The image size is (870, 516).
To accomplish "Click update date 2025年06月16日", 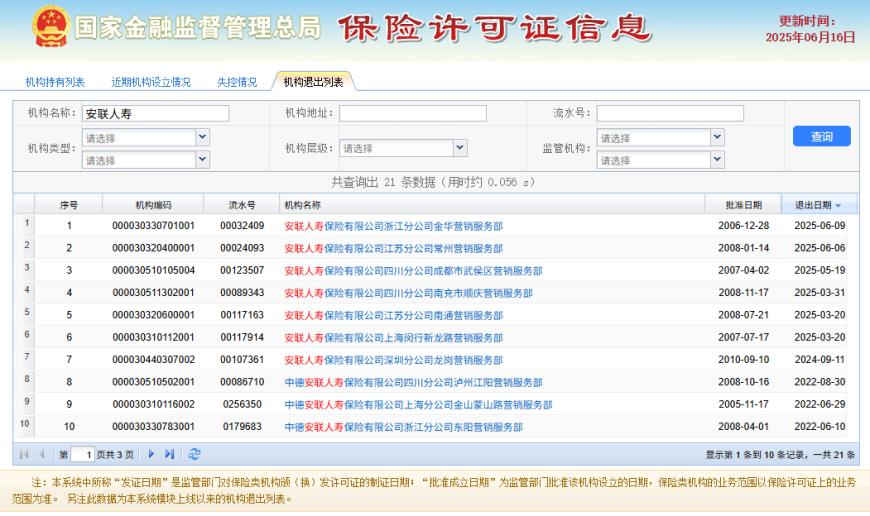I will pos(810,37).
